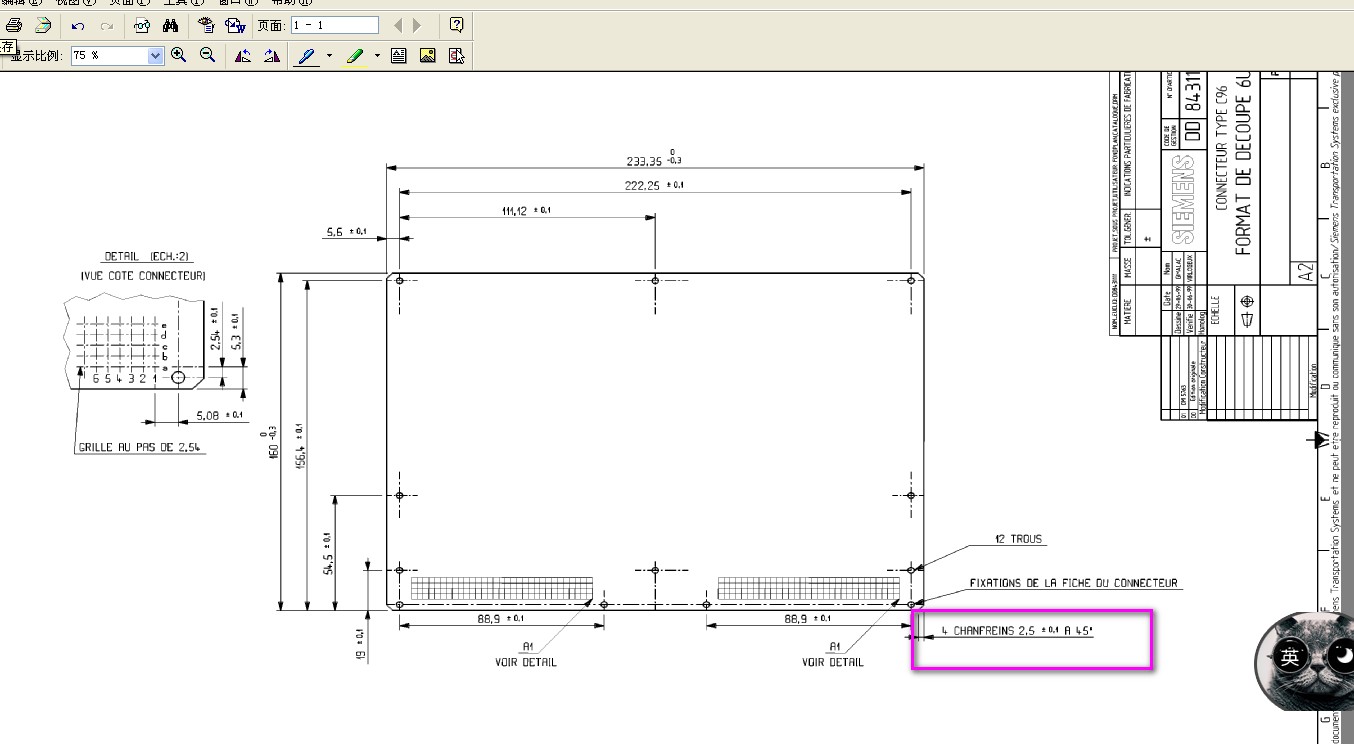Click '(VUE COTE CONNECTEUR)' caption

click(143, 275)
